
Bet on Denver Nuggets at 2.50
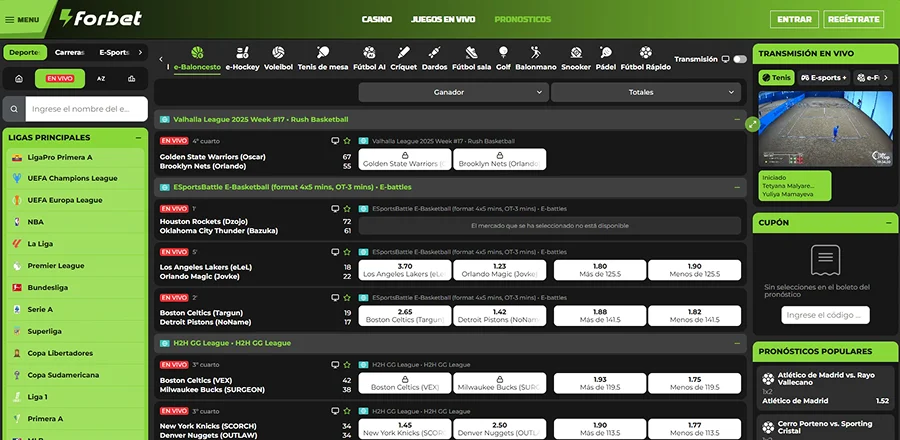point(499,429)
